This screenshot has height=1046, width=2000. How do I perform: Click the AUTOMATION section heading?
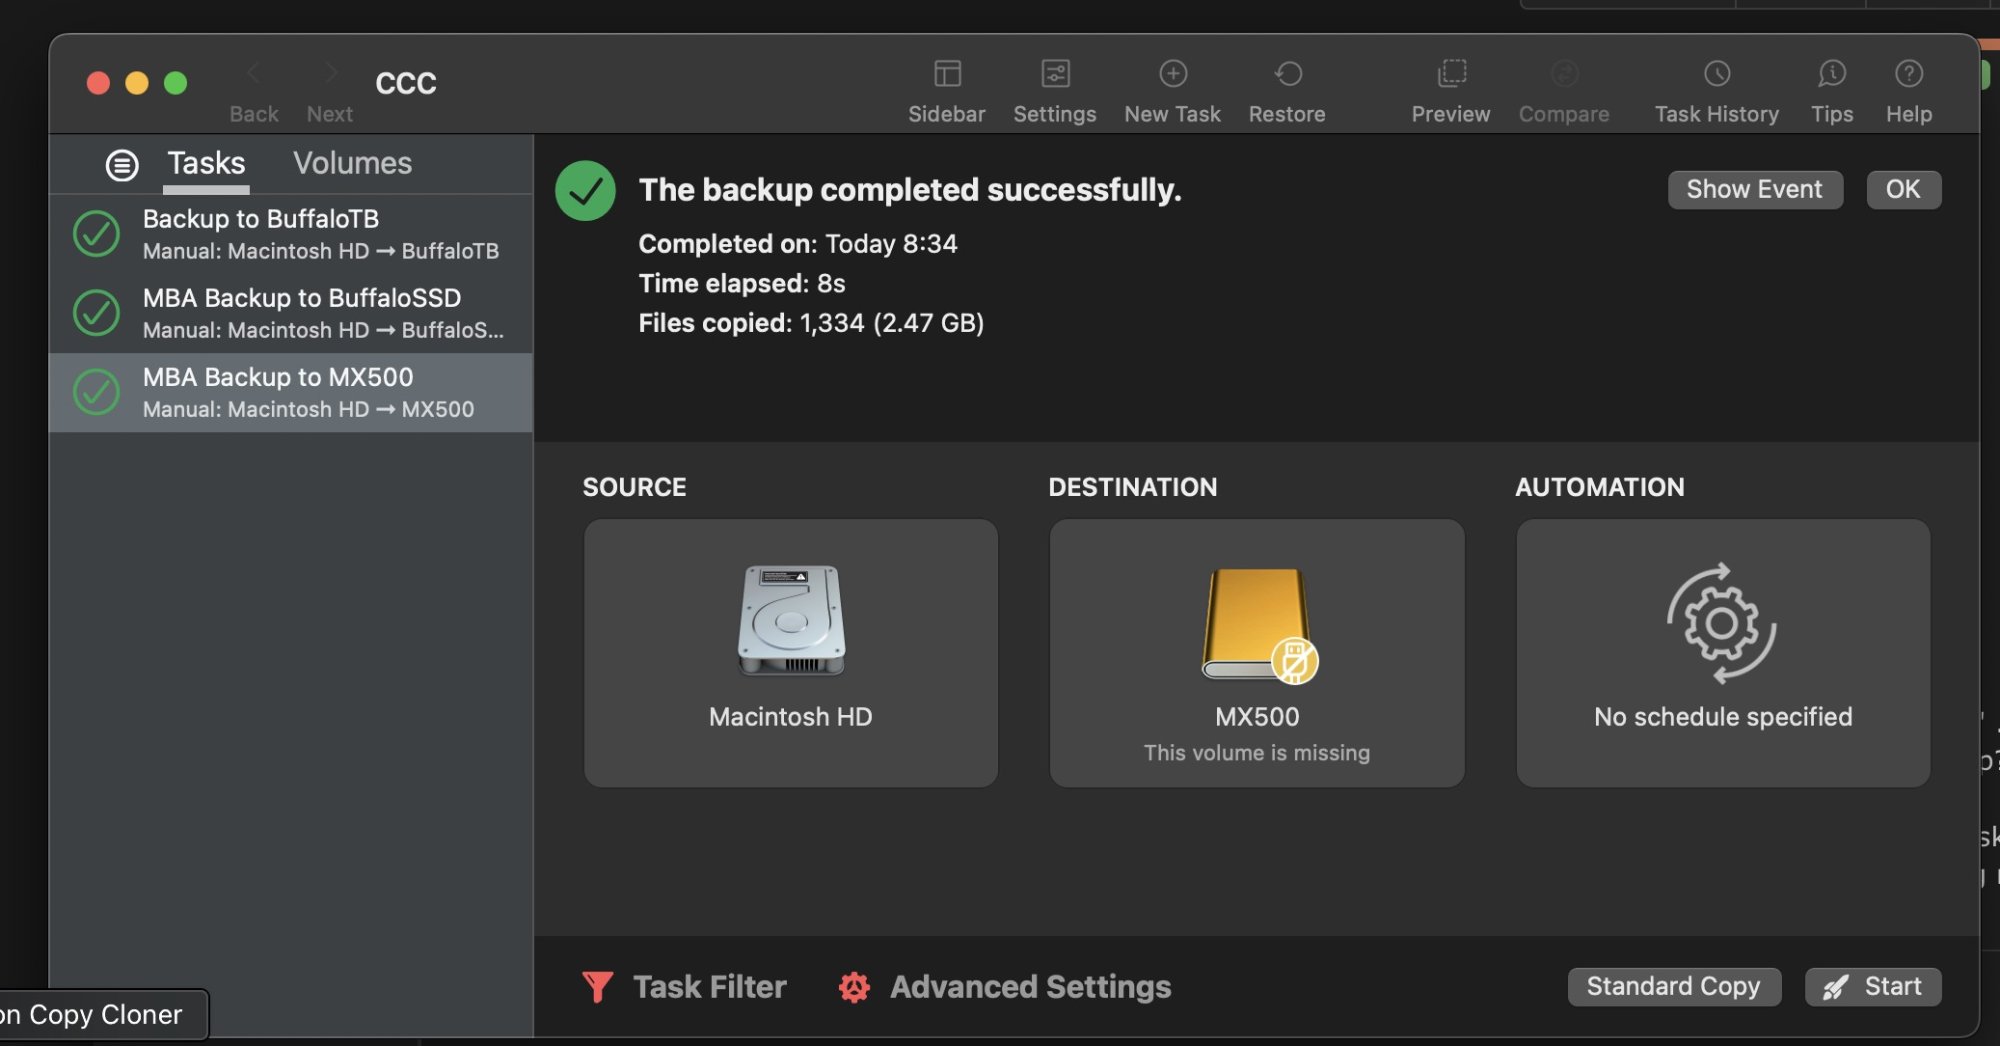[1600, 487]
